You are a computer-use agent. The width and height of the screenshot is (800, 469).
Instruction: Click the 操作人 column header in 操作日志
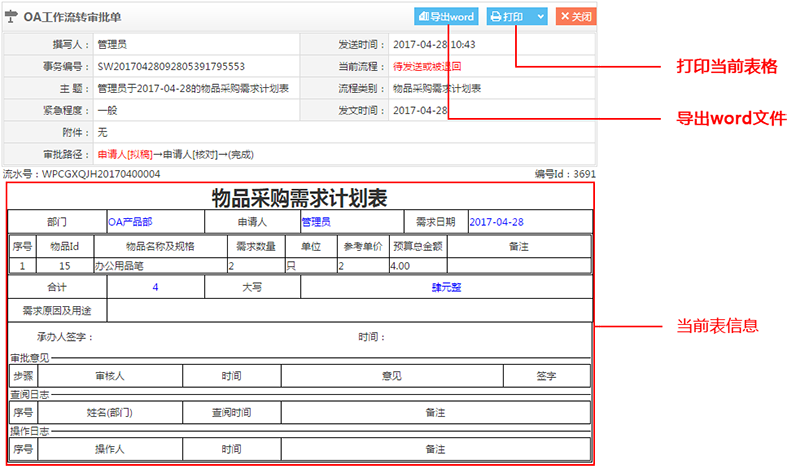coord(109,449)
